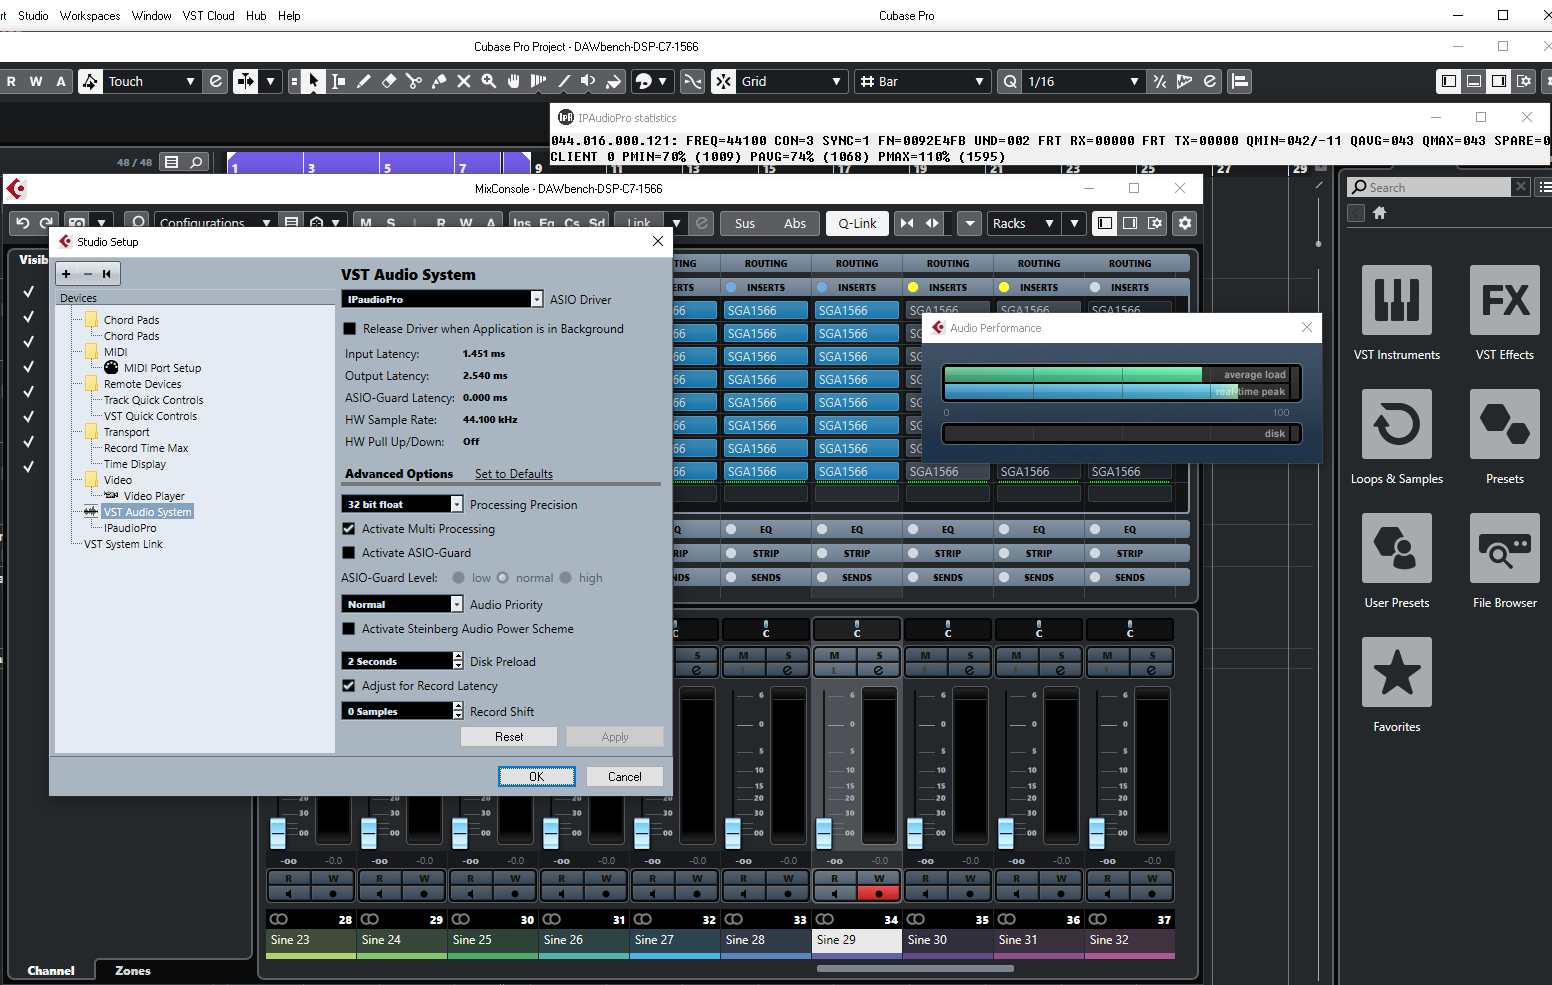The width and height of the screenshot is (1552, 985).
Task: Switch to the Zones tab
Action: pyautogui.click(x=132, y=970)
